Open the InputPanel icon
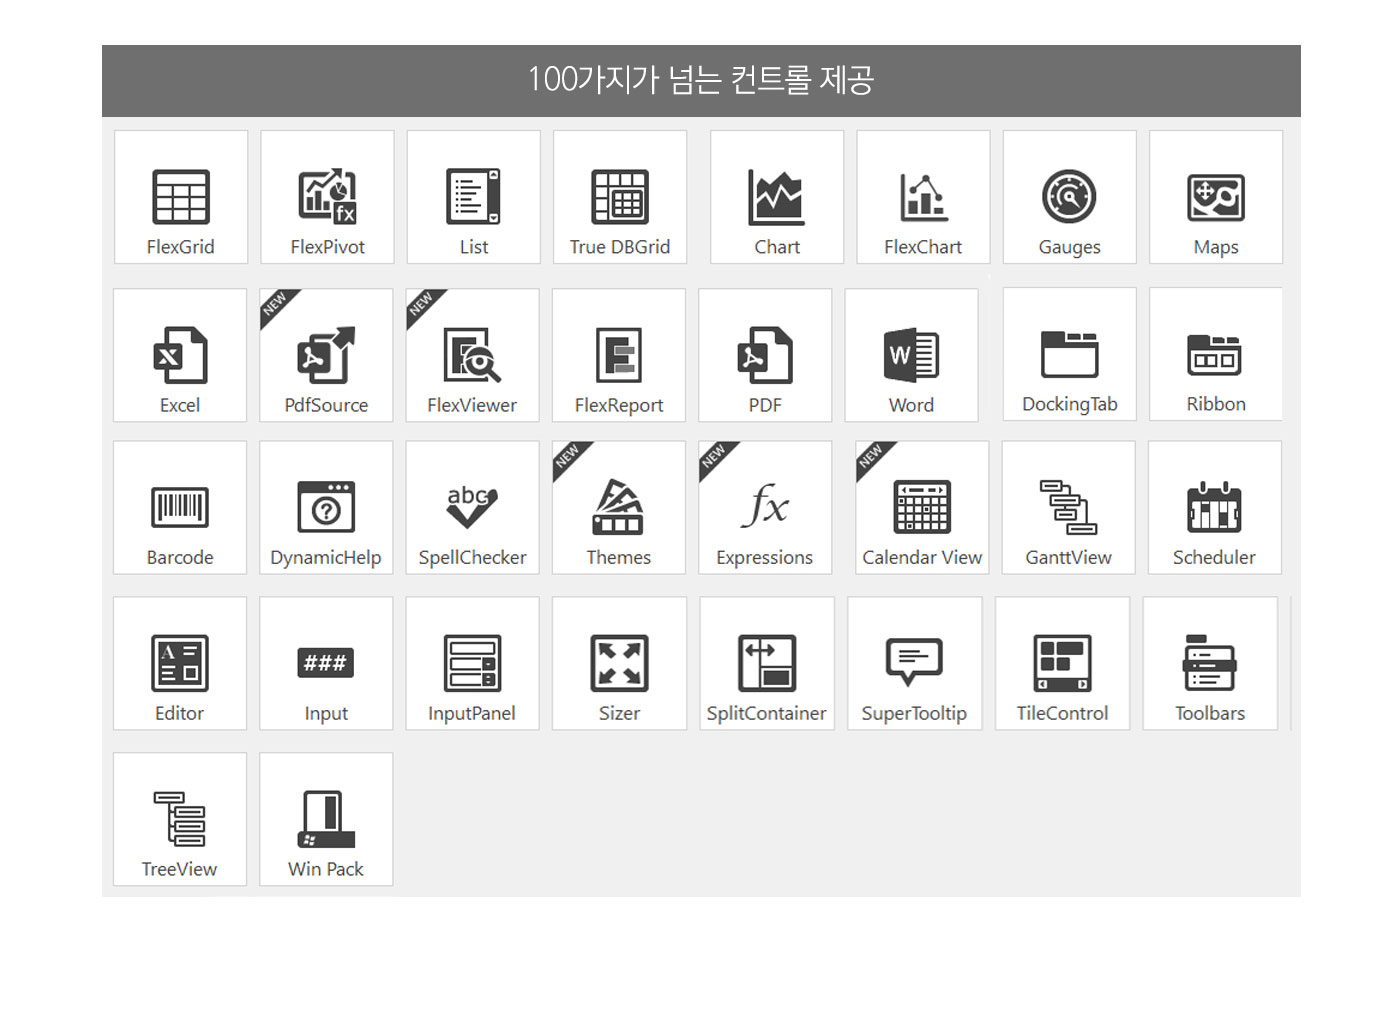 (472, 663)
